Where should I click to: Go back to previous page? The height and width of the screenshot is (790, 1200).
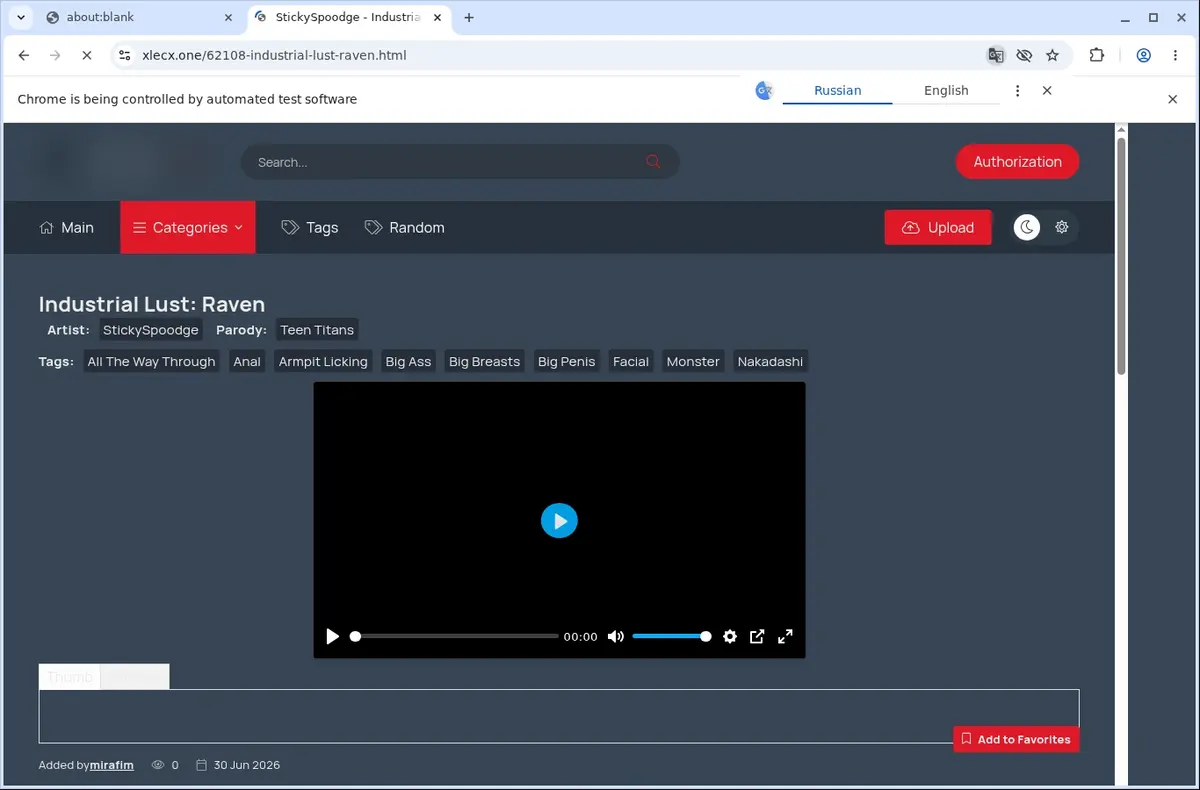click(24, 56)
